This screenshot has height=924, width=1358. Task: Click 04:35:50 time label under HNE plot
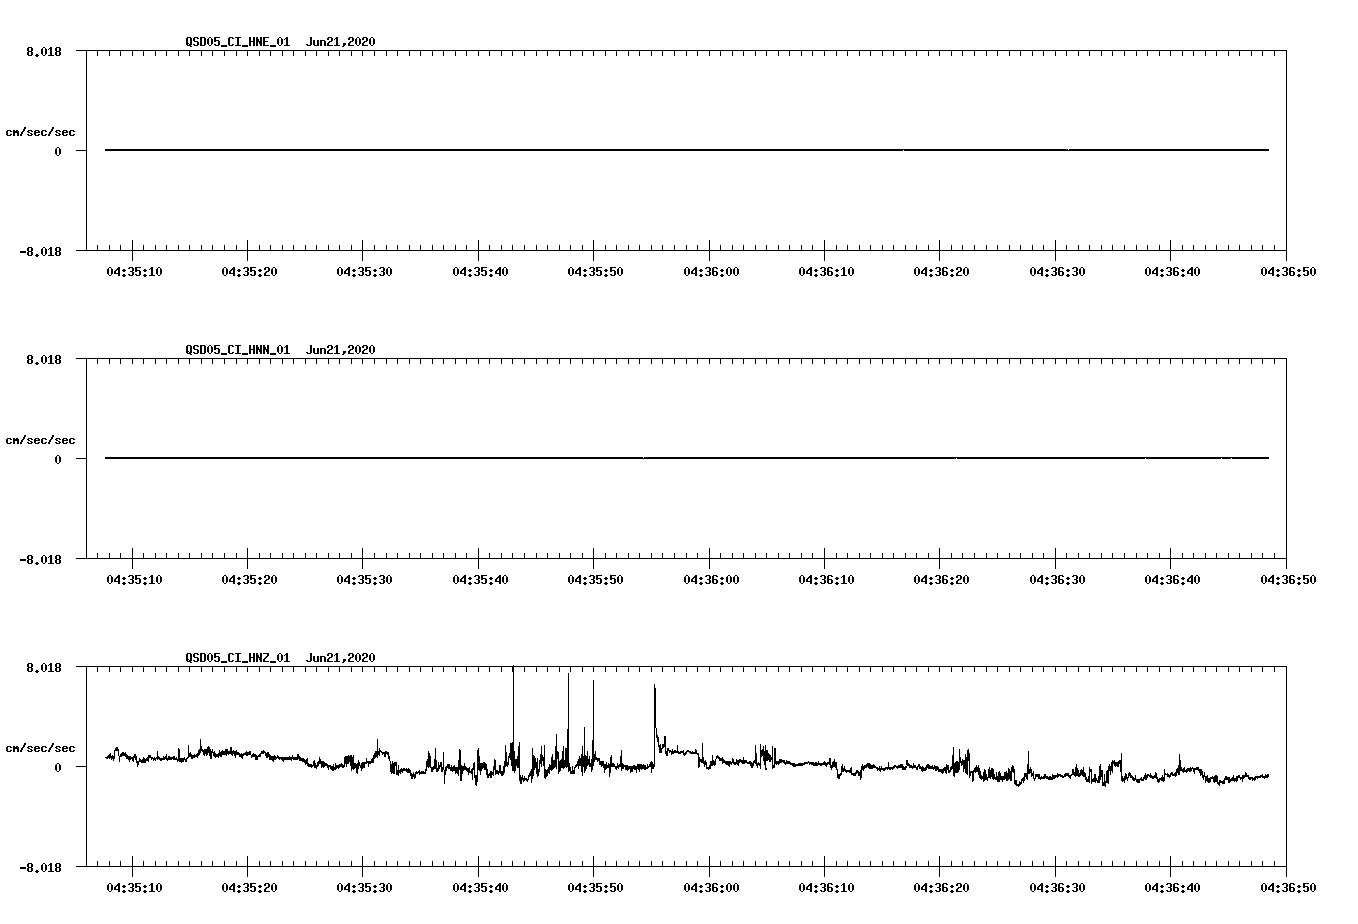pyautogui.click(x=595, y=272)
